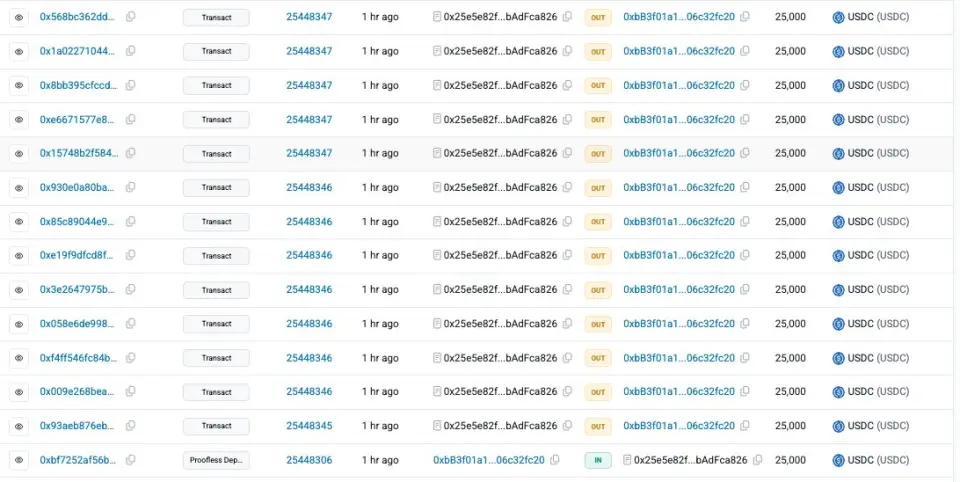Click OUT badge in 0xe6671577e8 row
Viewport: 960px width, 482px height.
click(x=598, y=119)
